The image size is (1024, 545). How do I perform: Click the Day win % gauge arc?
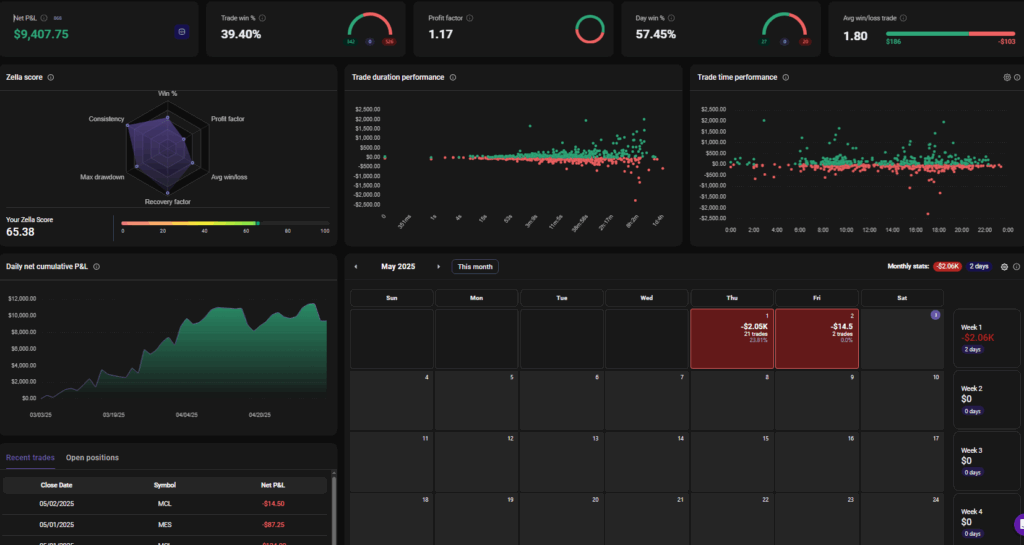click(784, 24)
